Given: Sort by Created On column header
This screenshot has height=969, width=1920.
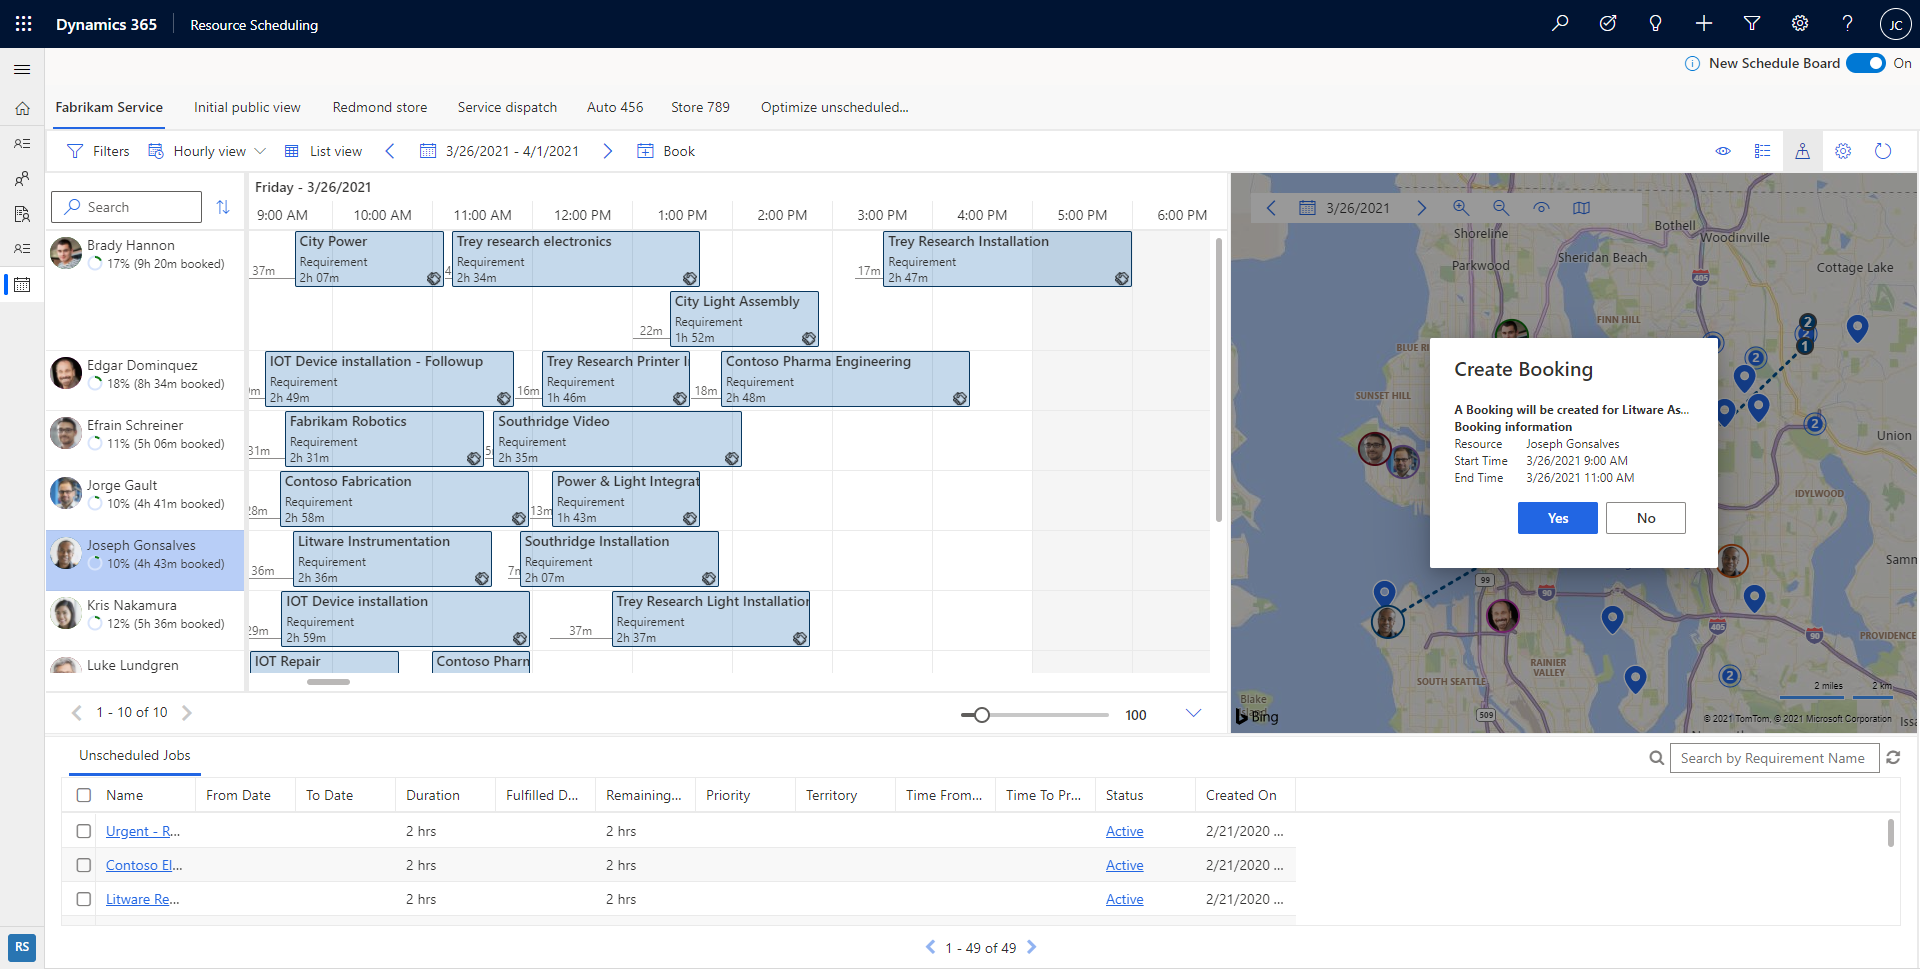Looking at the screenshot, I should tap(1241, 795).
